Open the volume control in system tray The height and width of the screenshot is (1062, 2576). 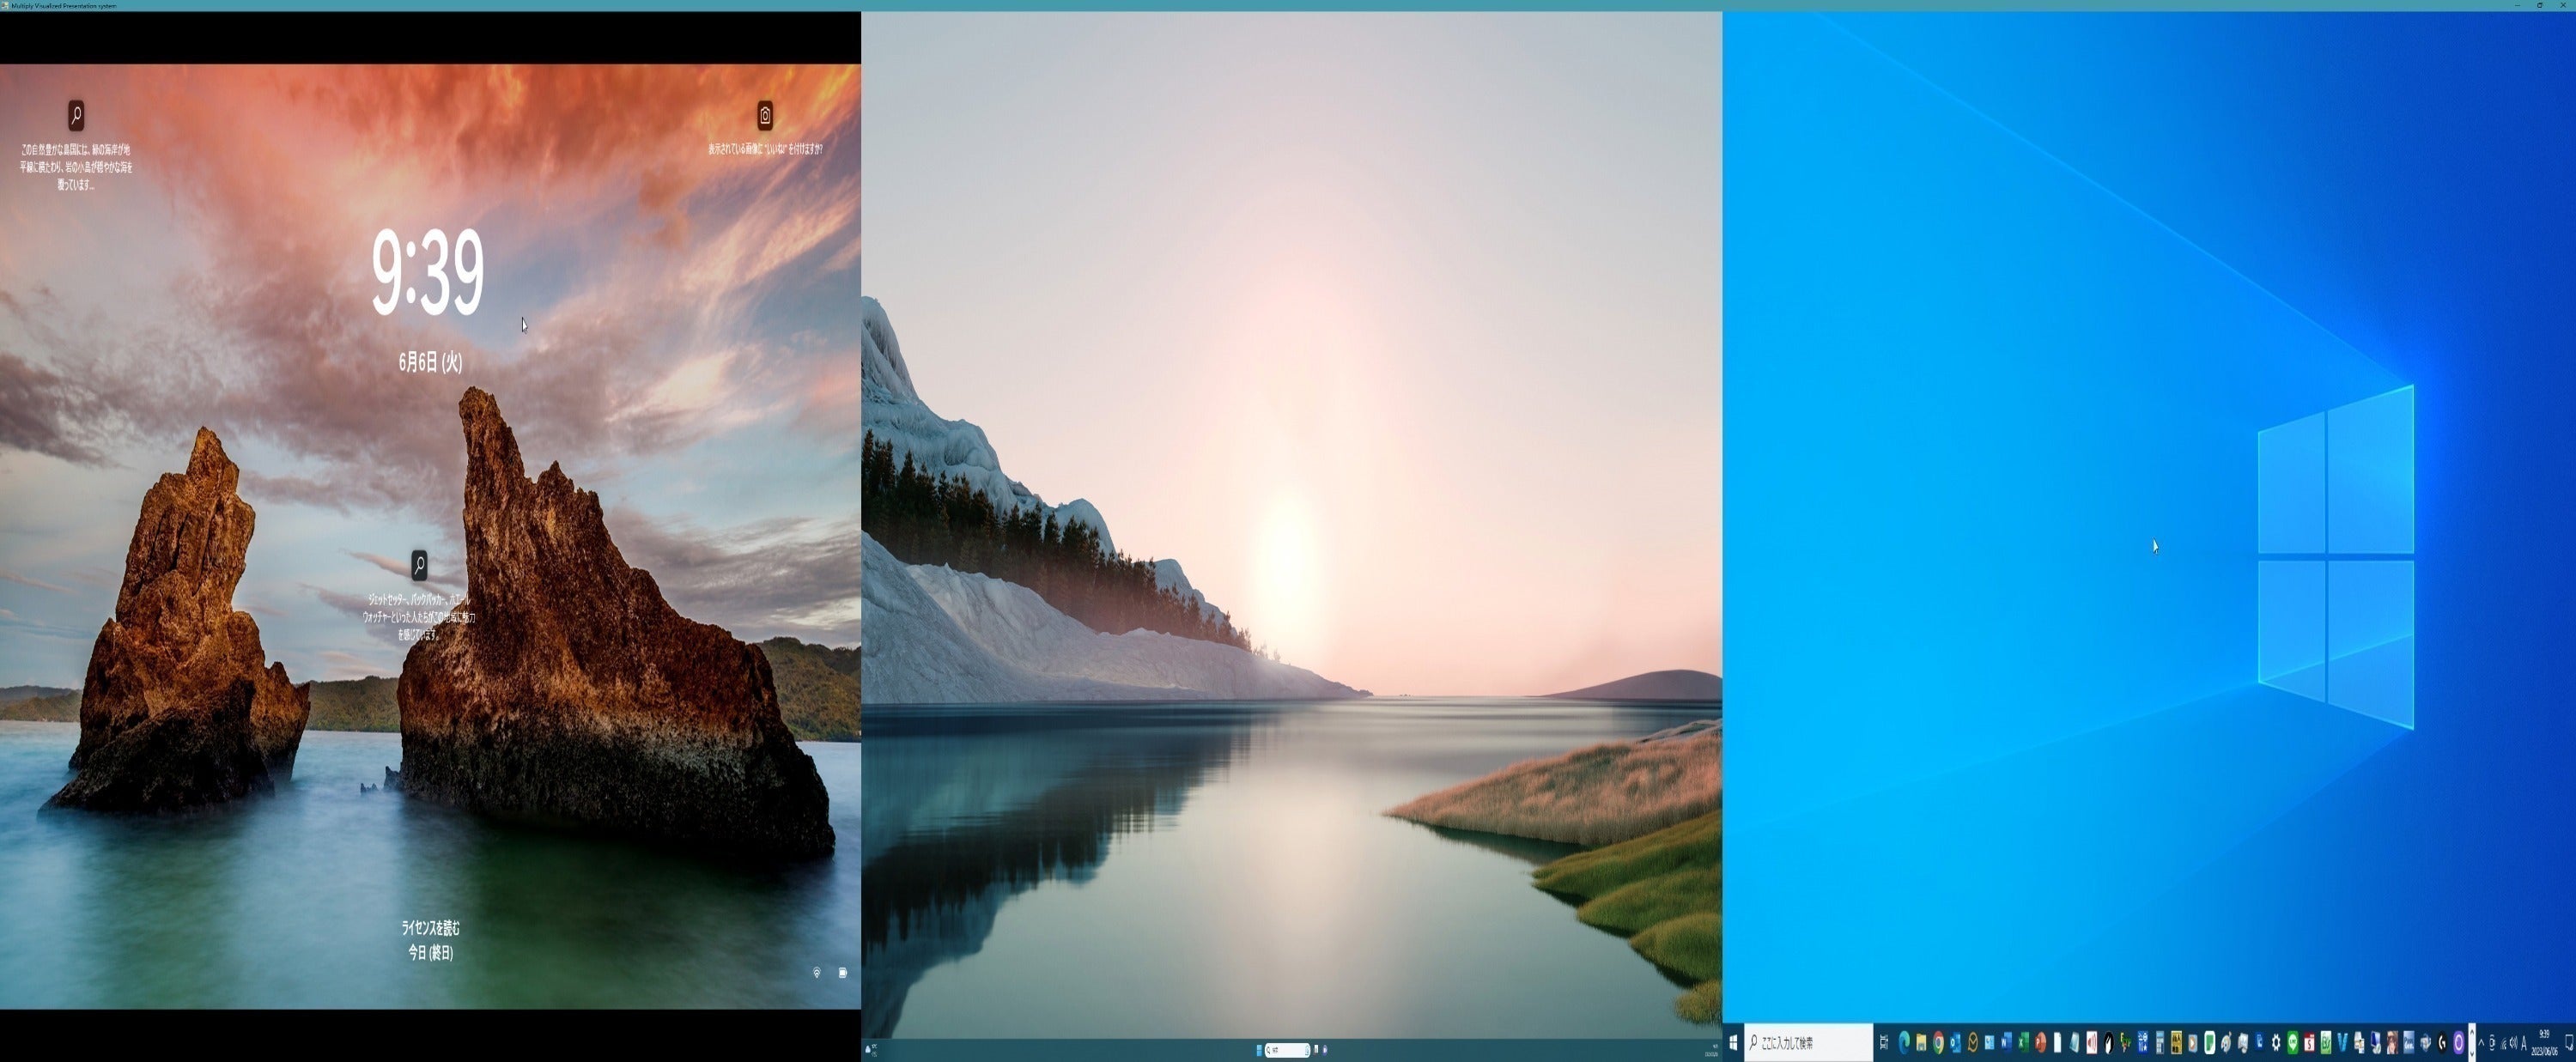(2513, 1044)
